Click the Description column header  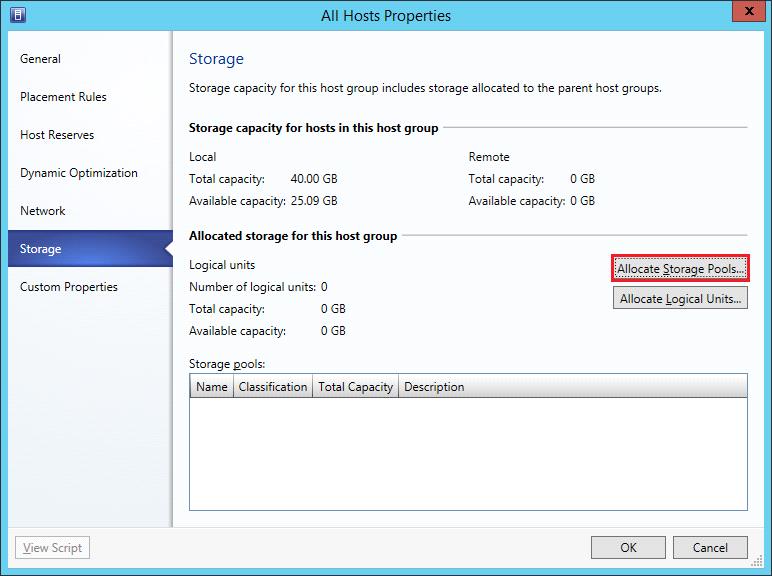pyautogui.click(x=434, y=387)
